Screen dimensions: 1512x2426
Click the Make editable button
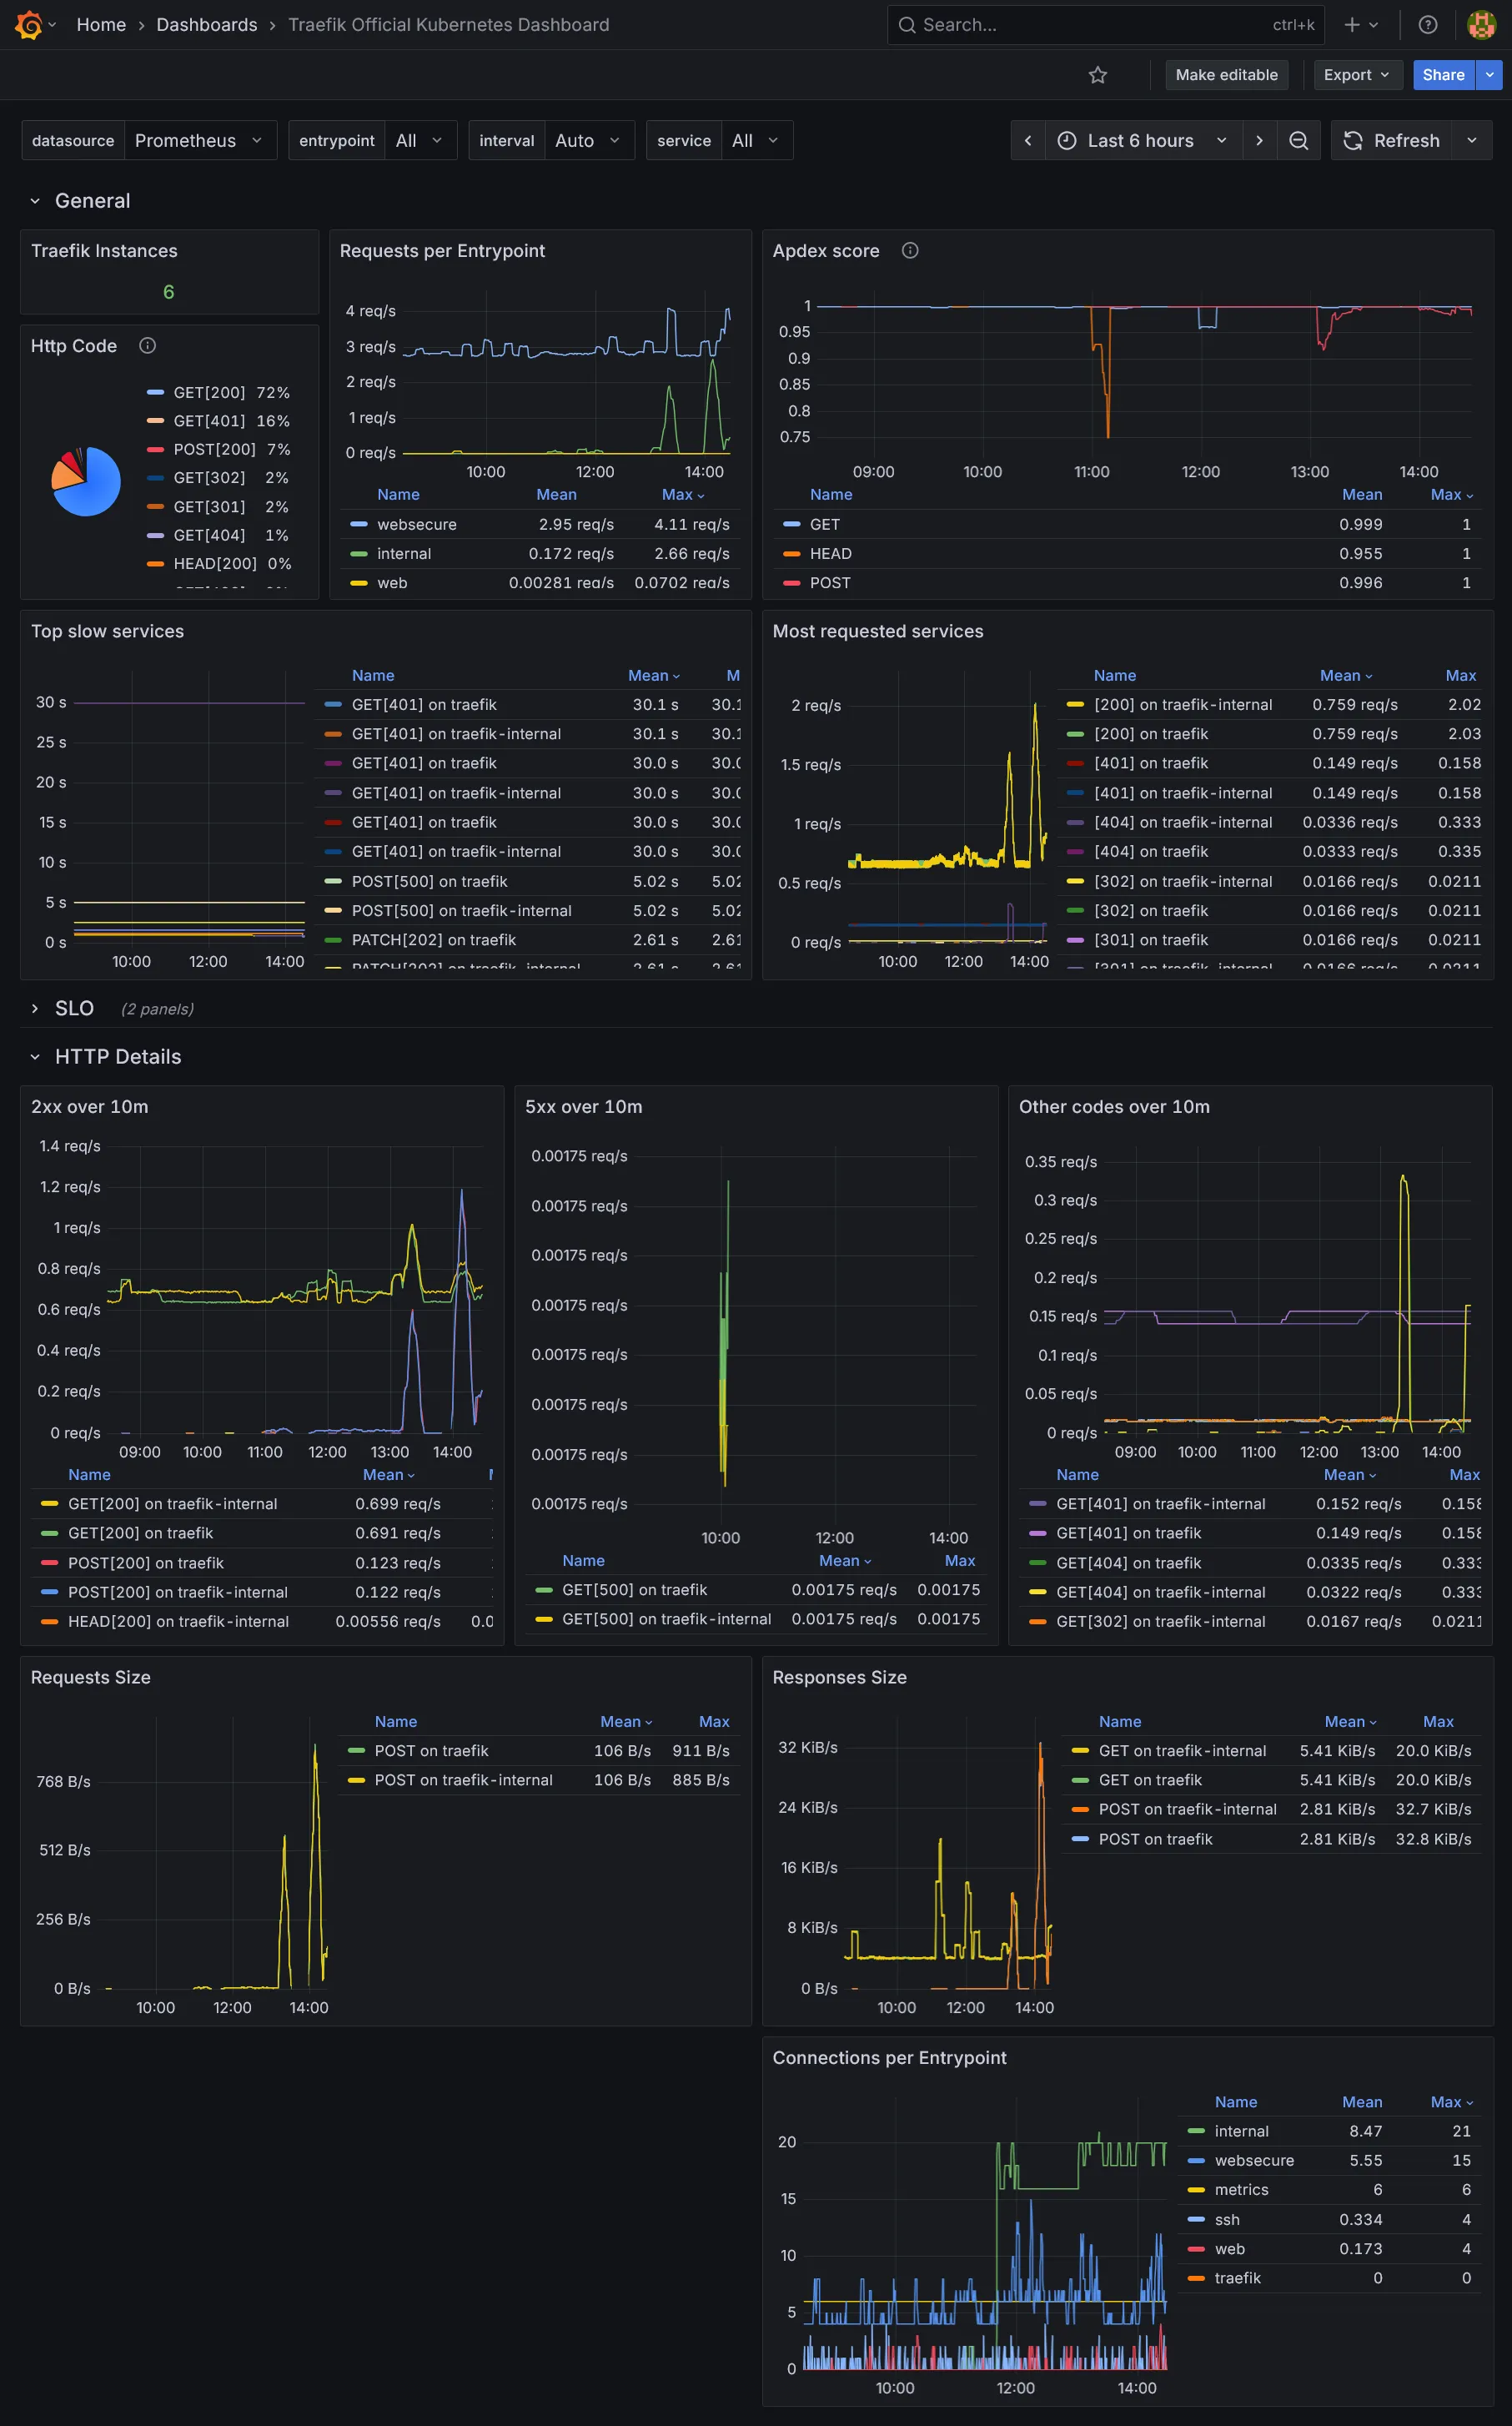pos(1226,74)
